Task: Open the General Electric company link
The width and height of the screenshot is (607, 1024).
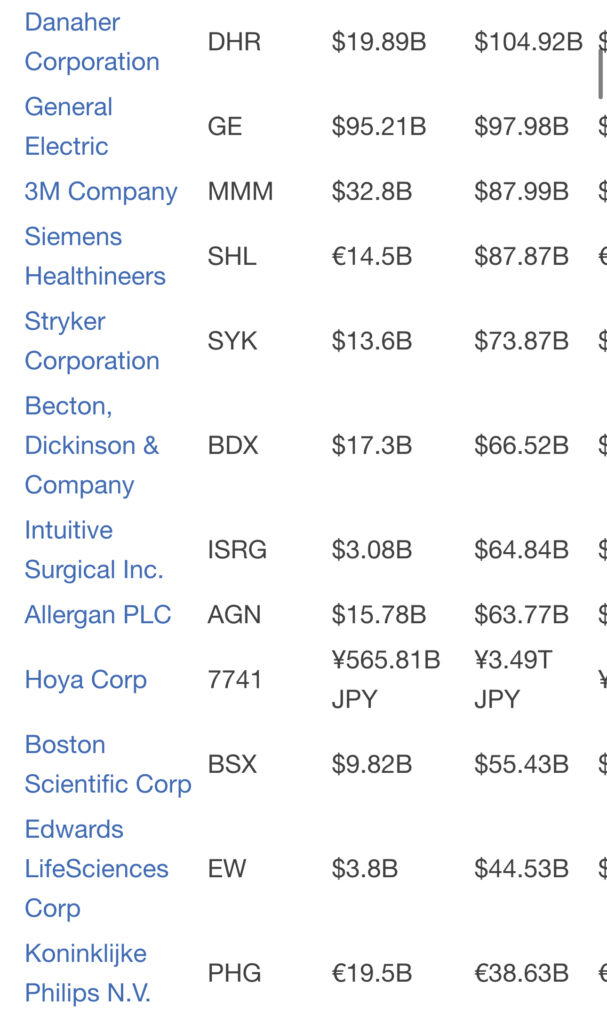Action: pyautogui.click(x=69, y=126)
